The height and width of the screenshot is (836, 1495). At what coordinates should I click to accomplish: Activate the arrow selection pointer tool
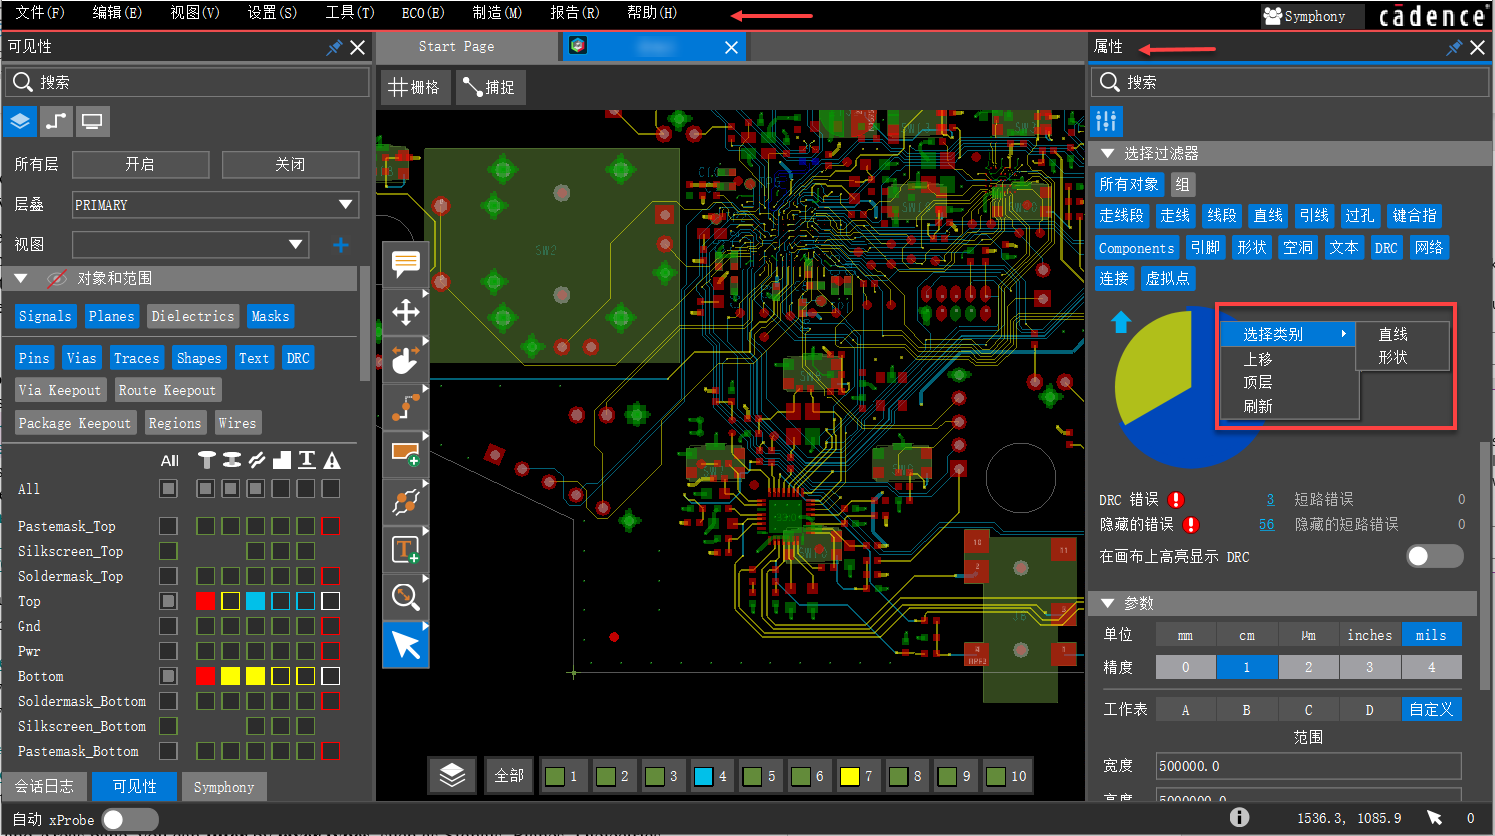[x=405, y=645]
